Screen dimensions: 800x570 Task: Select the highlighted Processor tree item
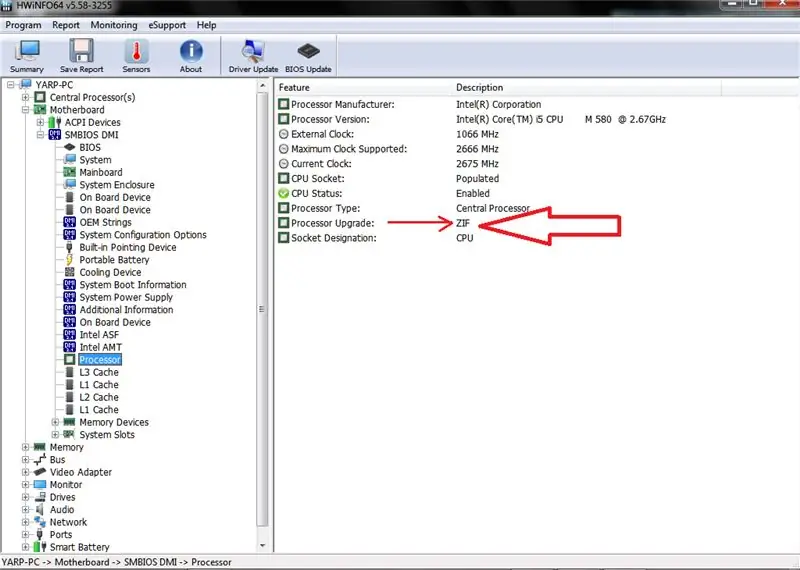[x=100, y=360]
